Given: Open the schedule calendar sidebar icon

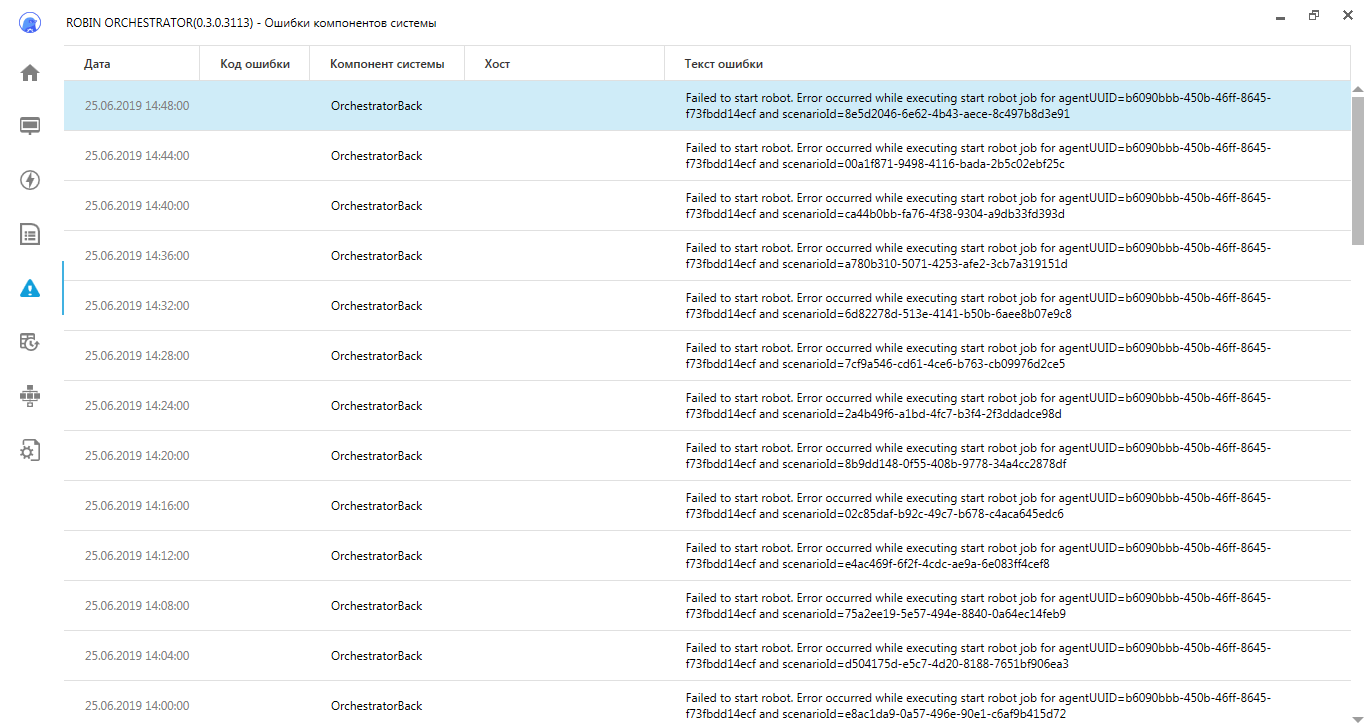Looking at the screenshot, I should click(x=30, y=342).
